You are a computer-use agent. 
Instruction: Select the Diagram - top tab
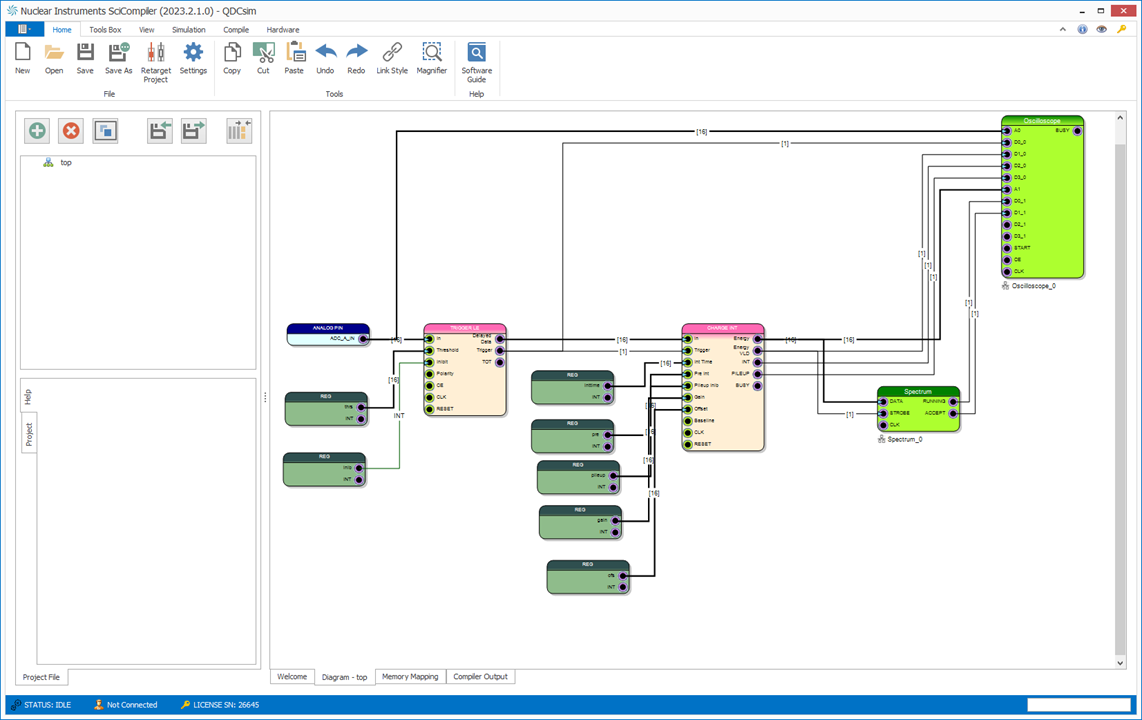tap(344, 677)
